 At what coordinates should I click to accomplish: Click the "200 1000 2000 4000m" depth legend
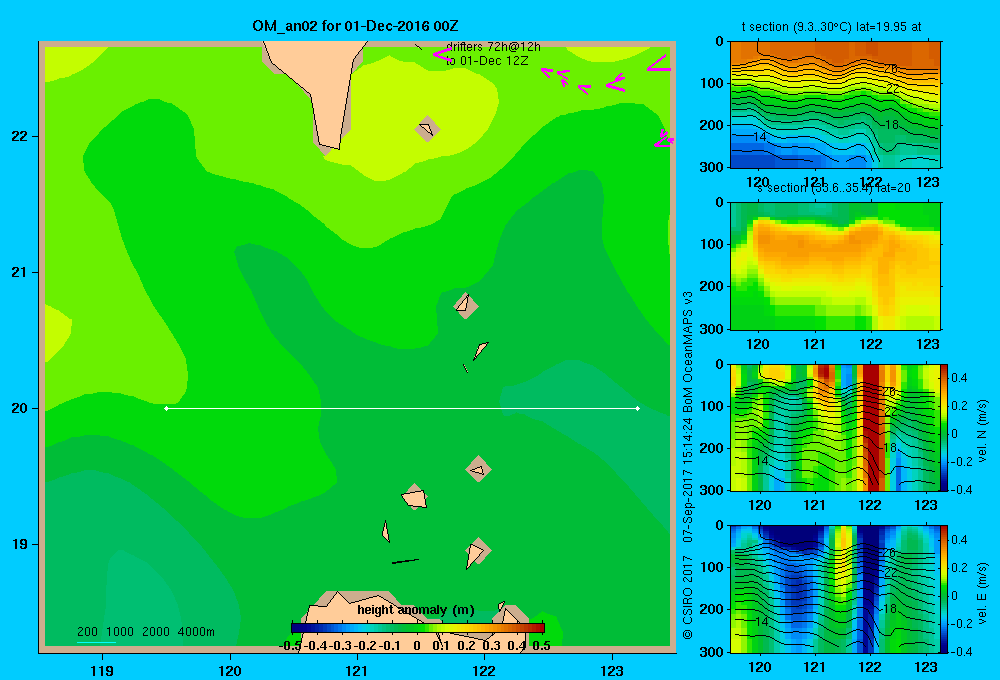[x=145, y=632]
